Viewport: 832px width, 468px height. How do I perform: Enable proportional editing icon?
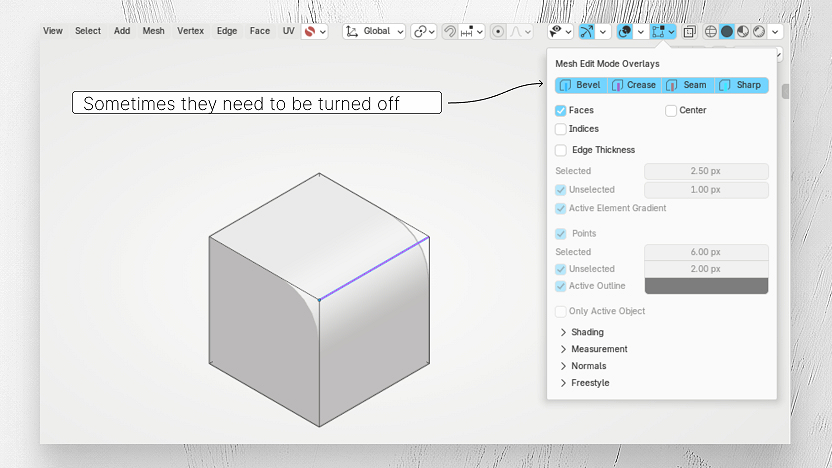pyautogui.click(x=498, y=31)
